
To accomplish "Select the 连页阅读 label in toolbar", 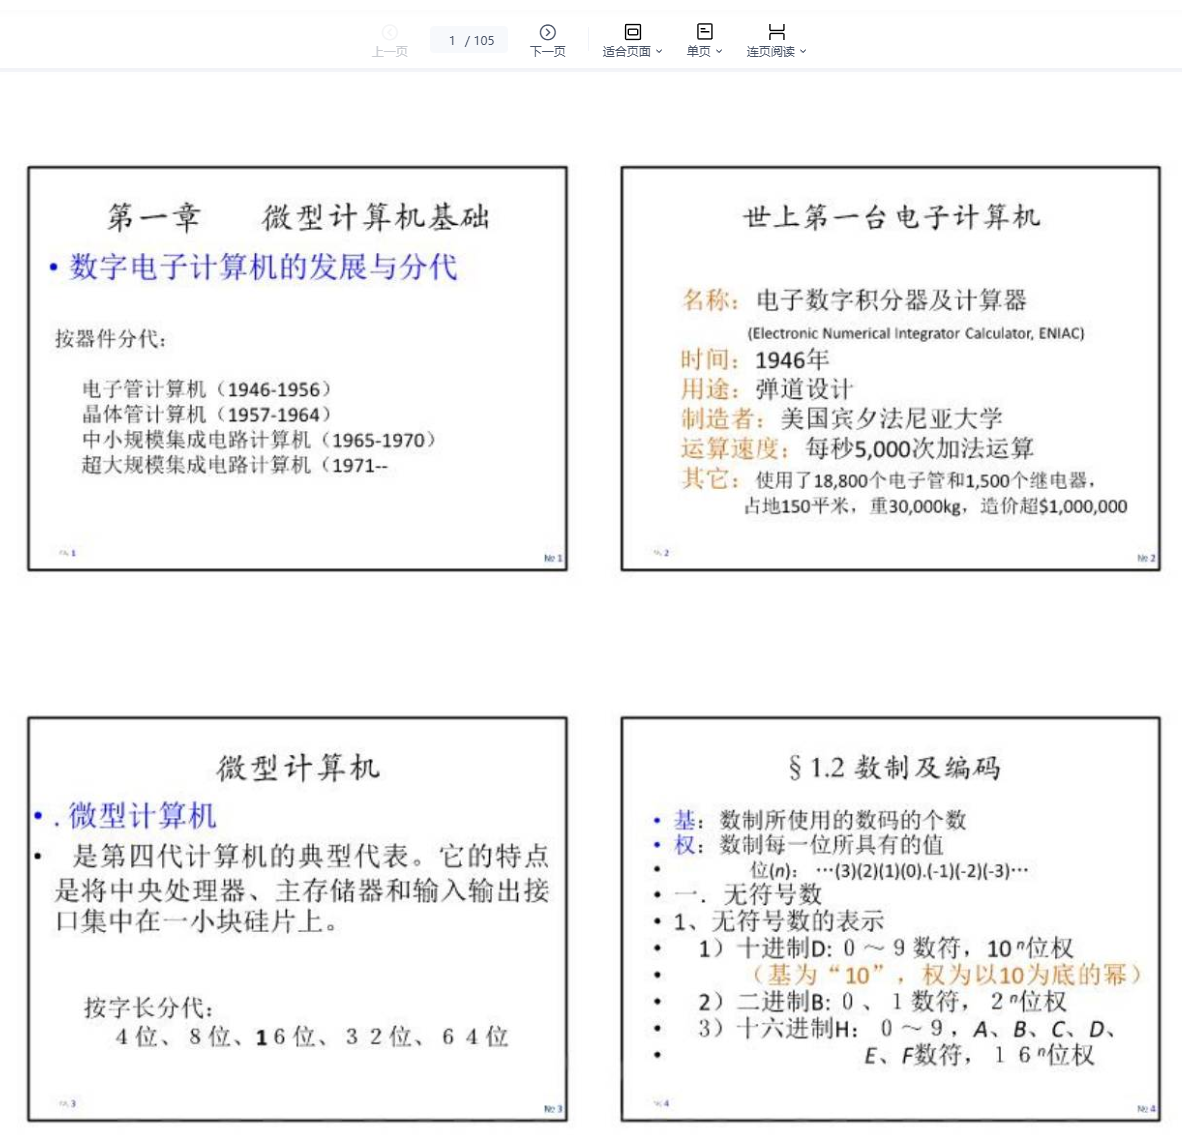I will coord(770,52).
